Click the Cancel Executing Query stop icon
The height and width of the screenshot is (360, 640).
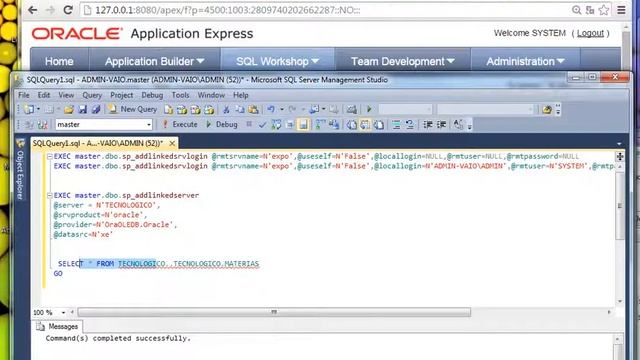click(x=249, y=124)
